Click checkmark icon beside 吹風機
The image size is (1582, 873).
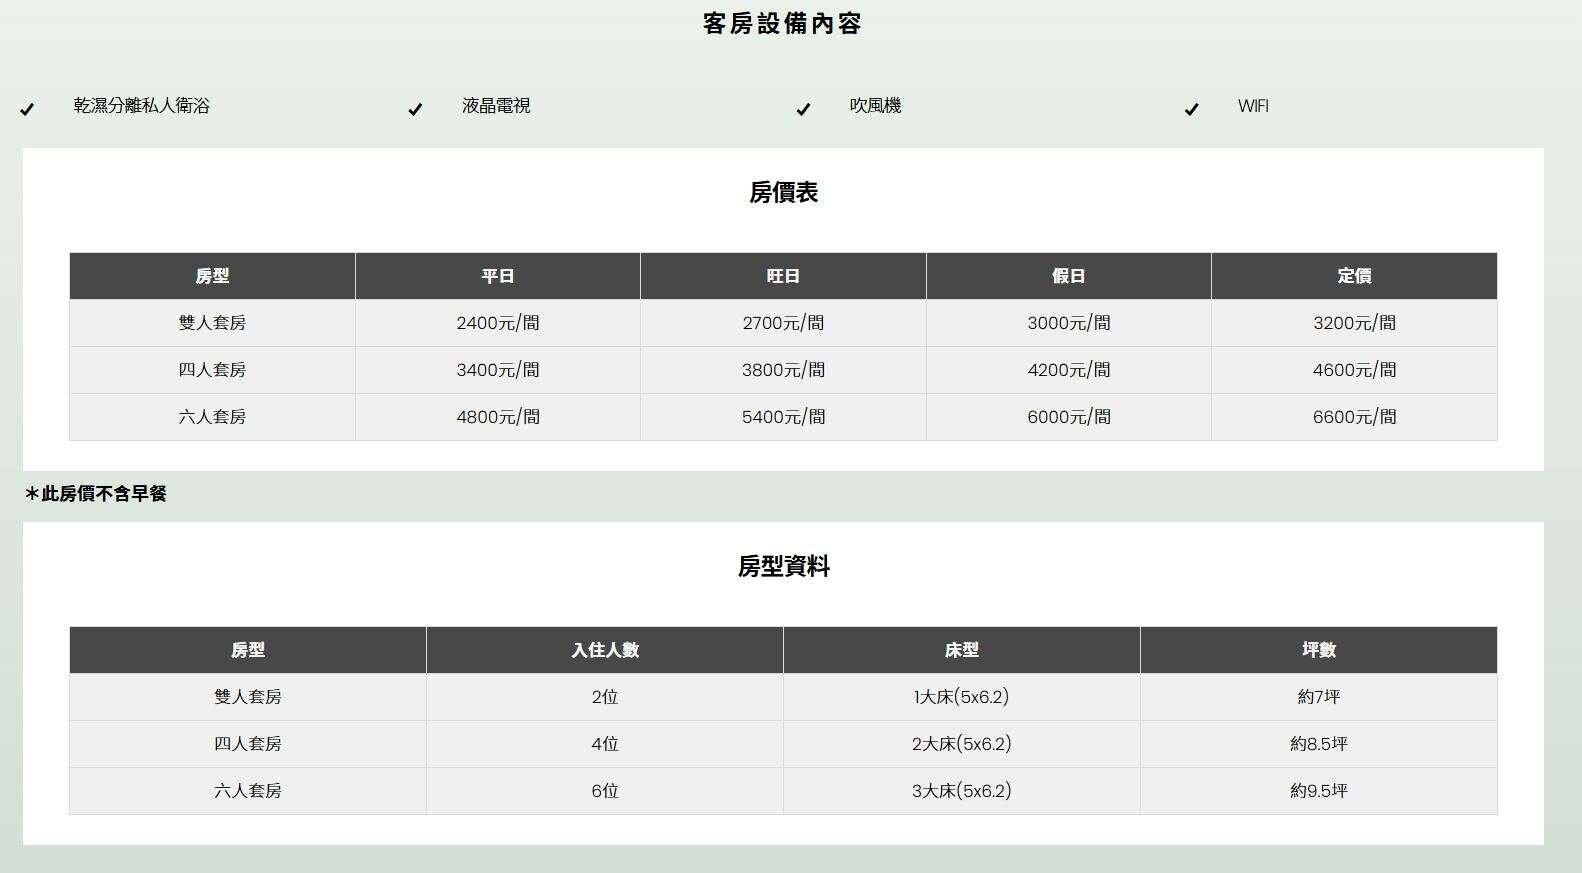[x=803, y=109]
